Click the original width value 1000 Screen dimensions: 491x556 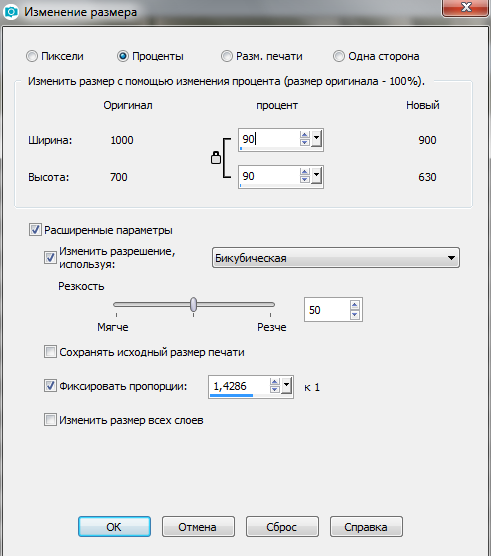pos(122,140)
